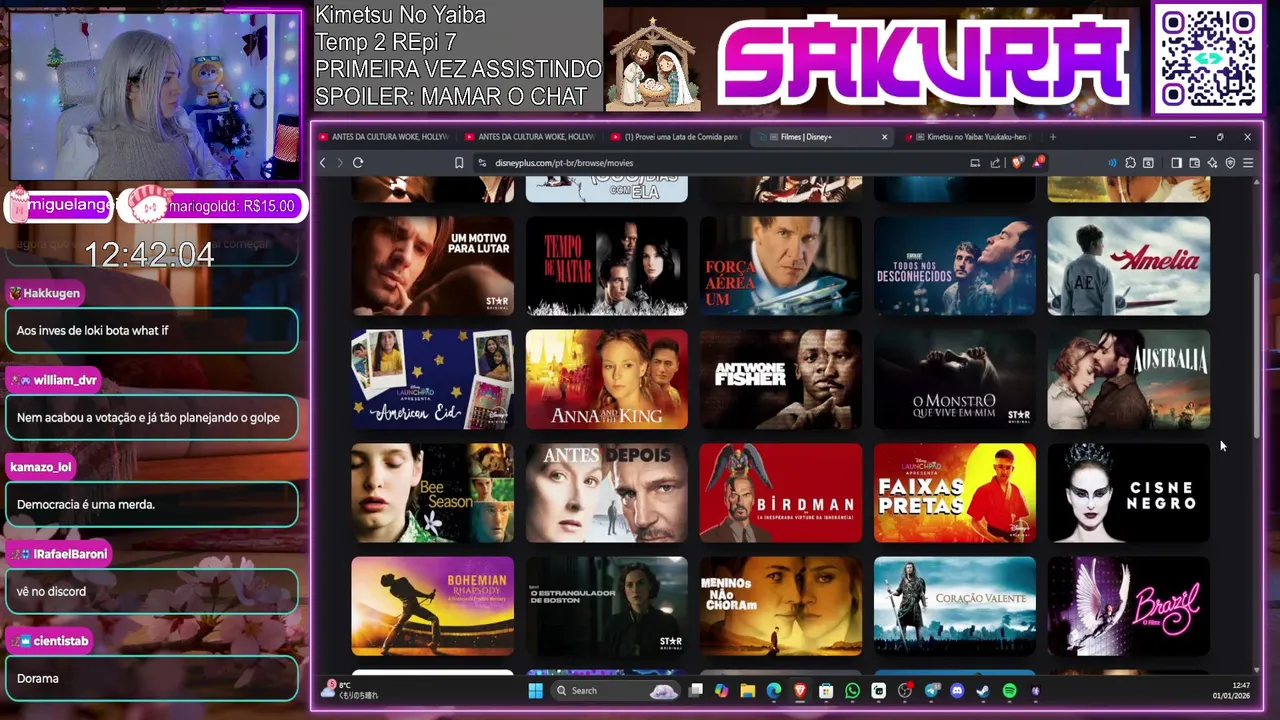
Task: Open the Todos Nós Desconhecidos movie
Action: click(x=955, y=266)
